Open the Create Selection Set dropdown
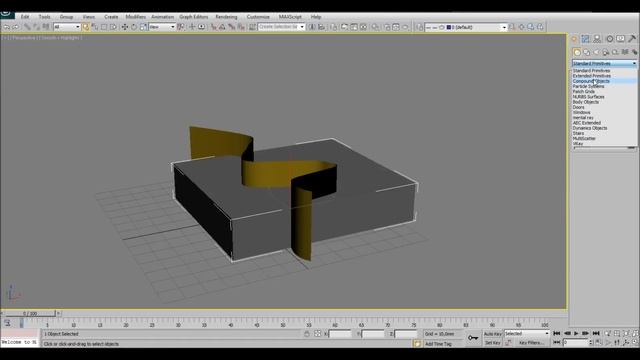The image size is (640, 360). coord(281,27)
